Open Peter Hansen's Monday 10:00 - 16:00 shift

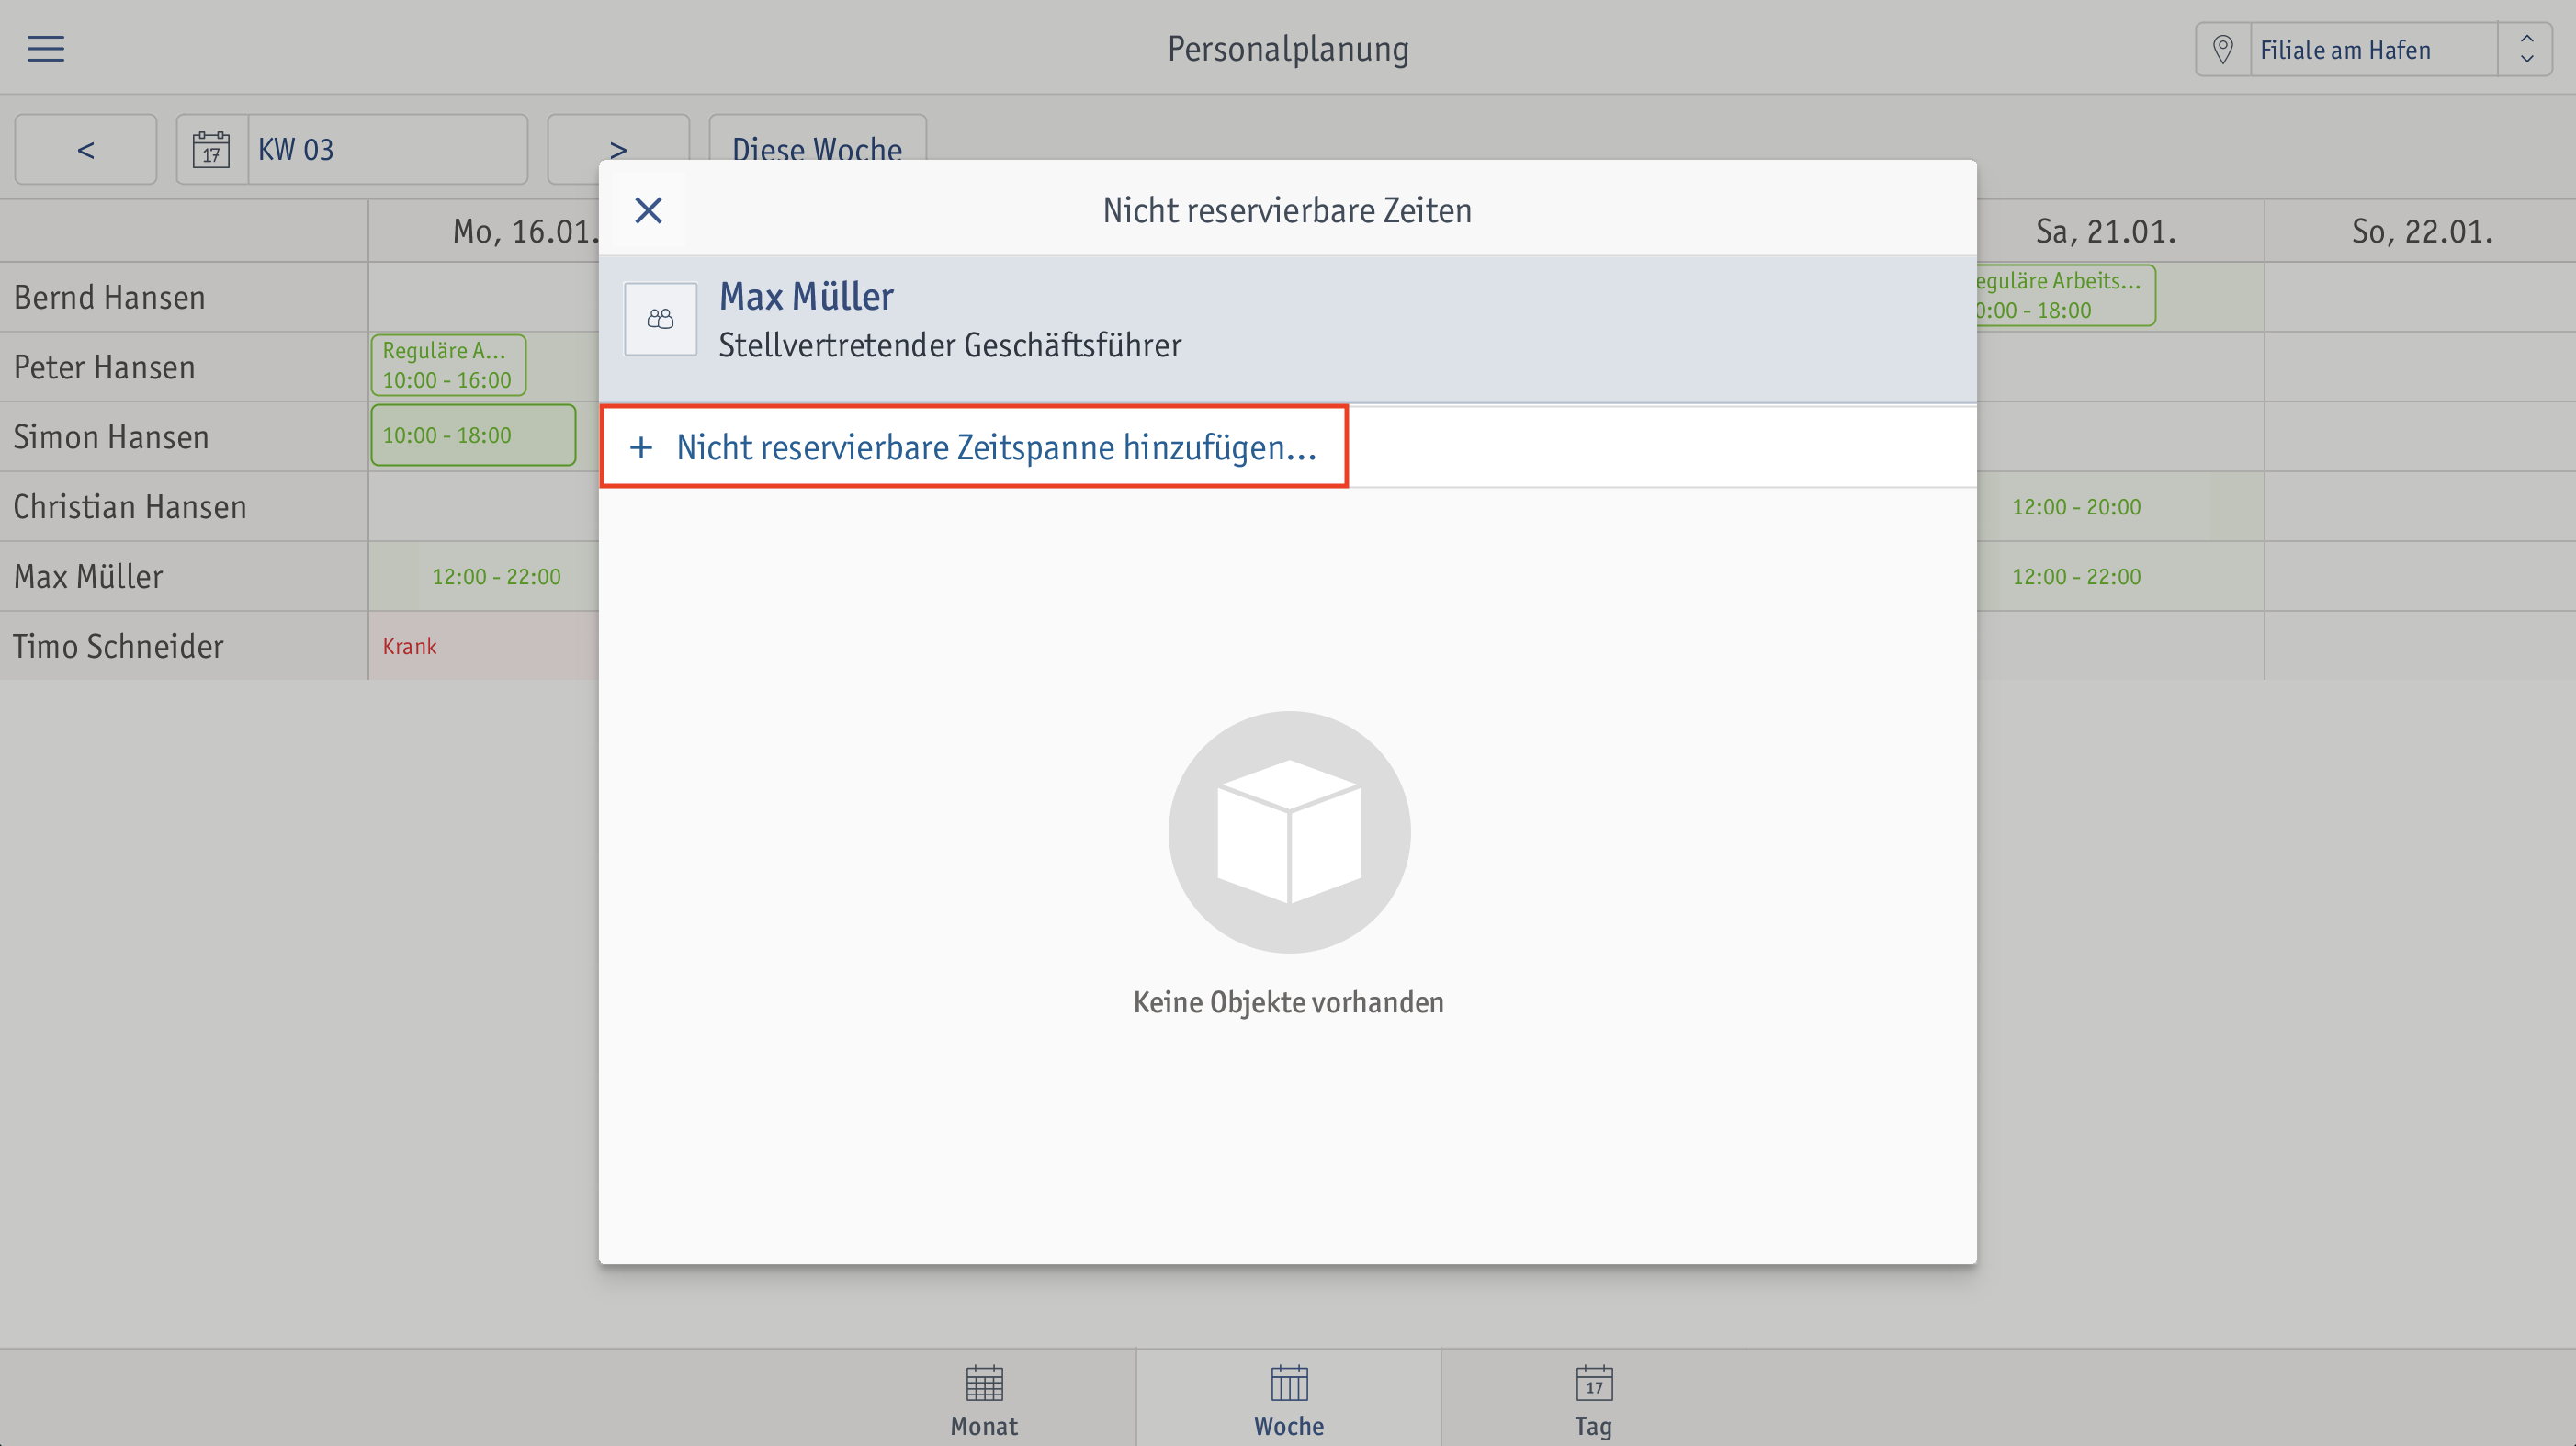click(448, 366)
